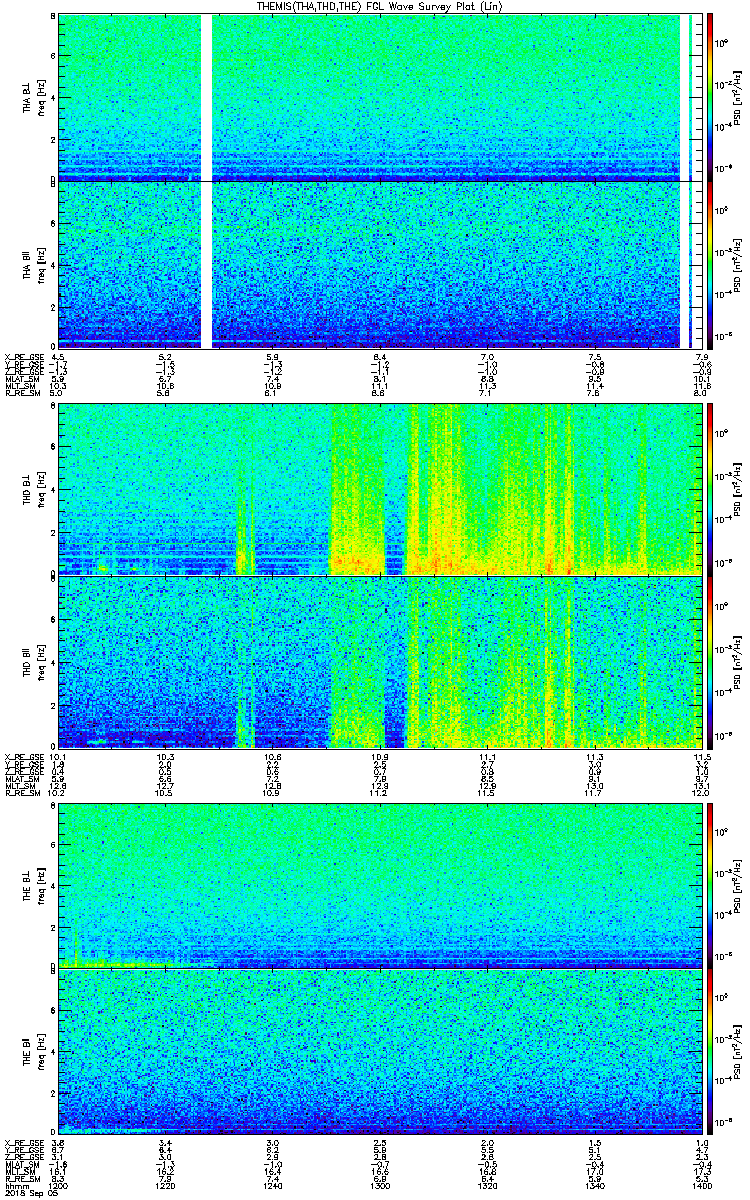Select the THA B-parallel PSD color bar
The width and height of the screenshot is (750, 1200).
[x=710, y=265]
